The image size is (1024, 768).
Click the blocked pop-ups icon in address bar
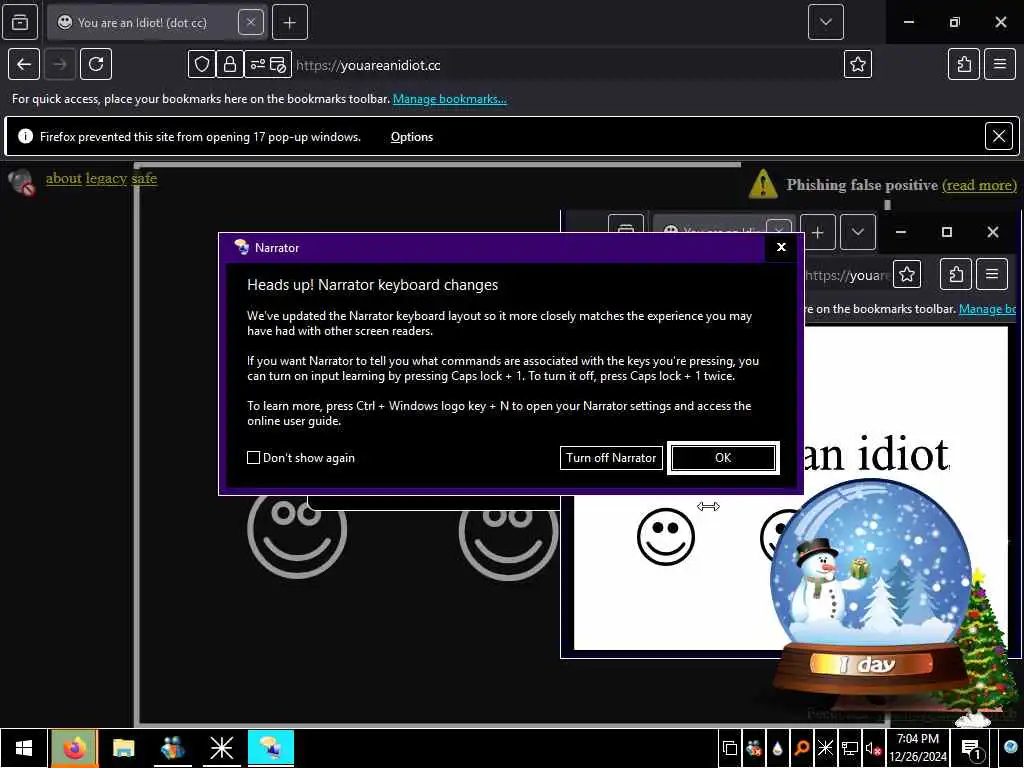point(278,65)
